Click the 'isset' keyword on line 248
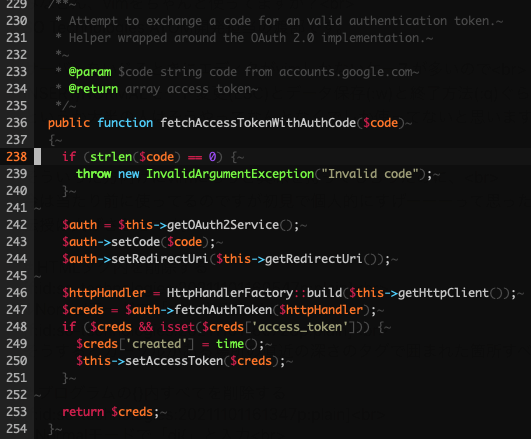 tap(177, 327)
